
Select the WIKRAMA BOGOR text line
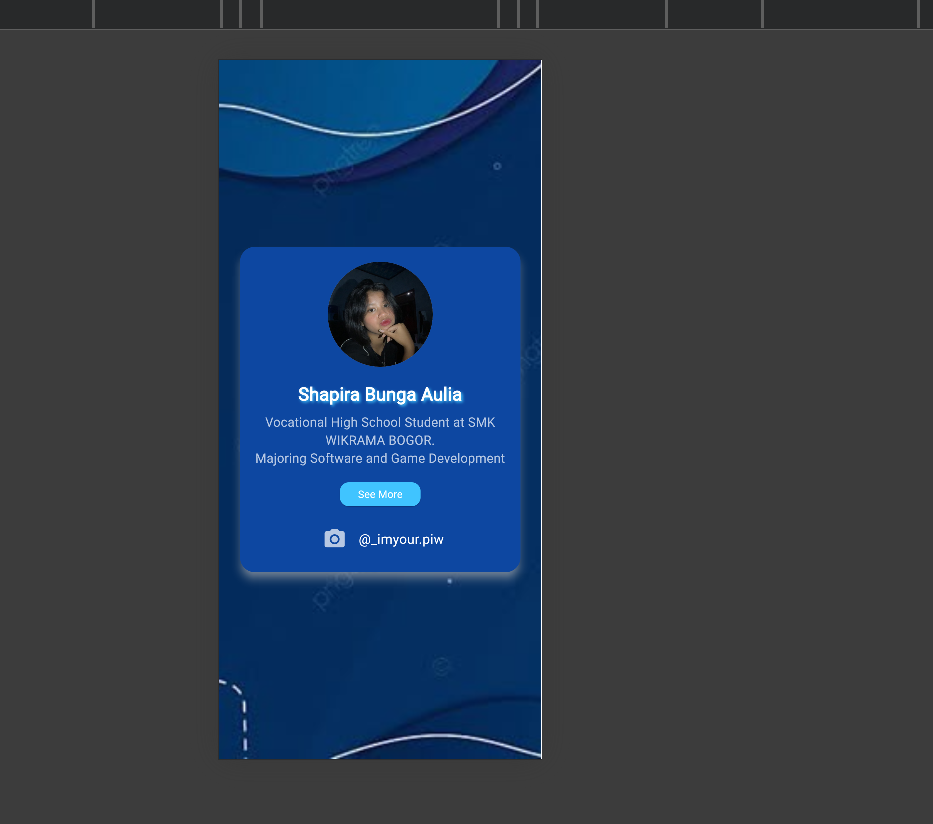pos(380,441)
